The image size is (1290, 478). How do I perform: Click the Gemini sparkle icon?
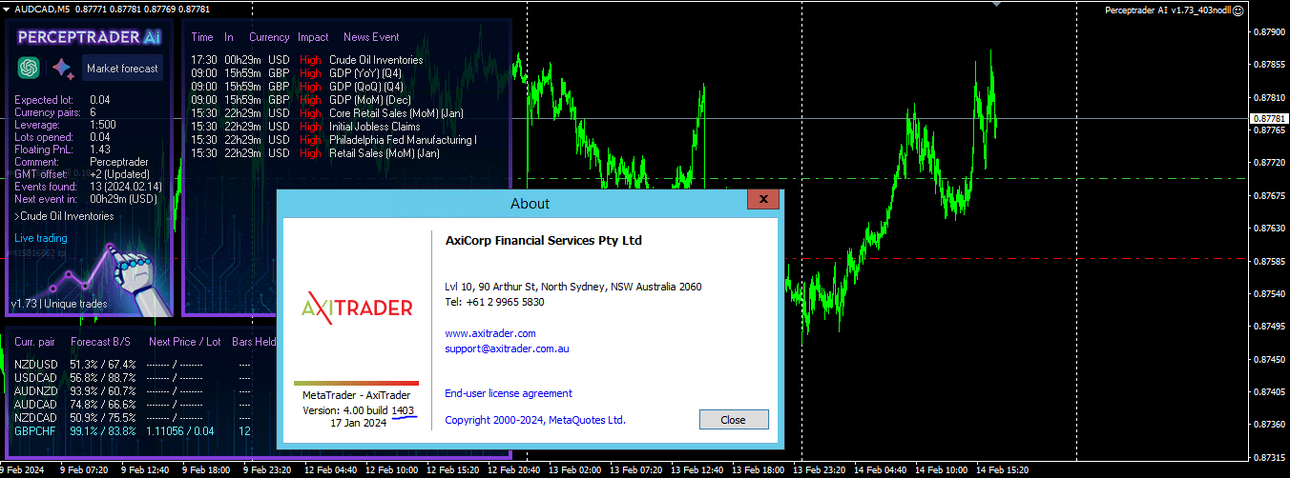[62, 68]
